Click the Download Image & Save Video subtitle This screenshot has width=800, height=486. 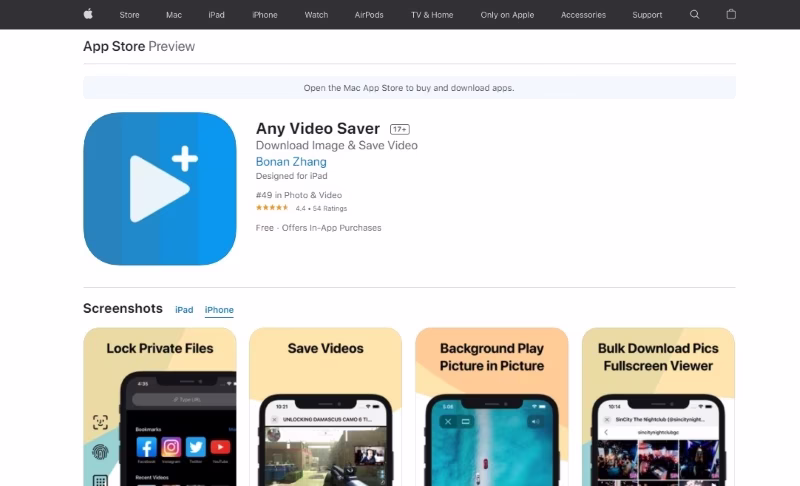[337, 145]
